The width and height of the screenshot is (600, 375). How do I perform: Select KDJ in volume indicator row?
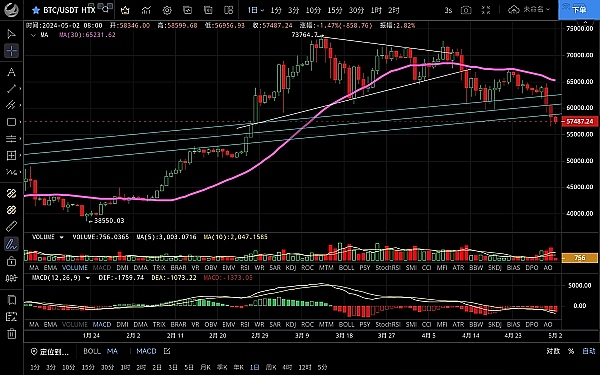pyautogui.click(x=291, y=268)
